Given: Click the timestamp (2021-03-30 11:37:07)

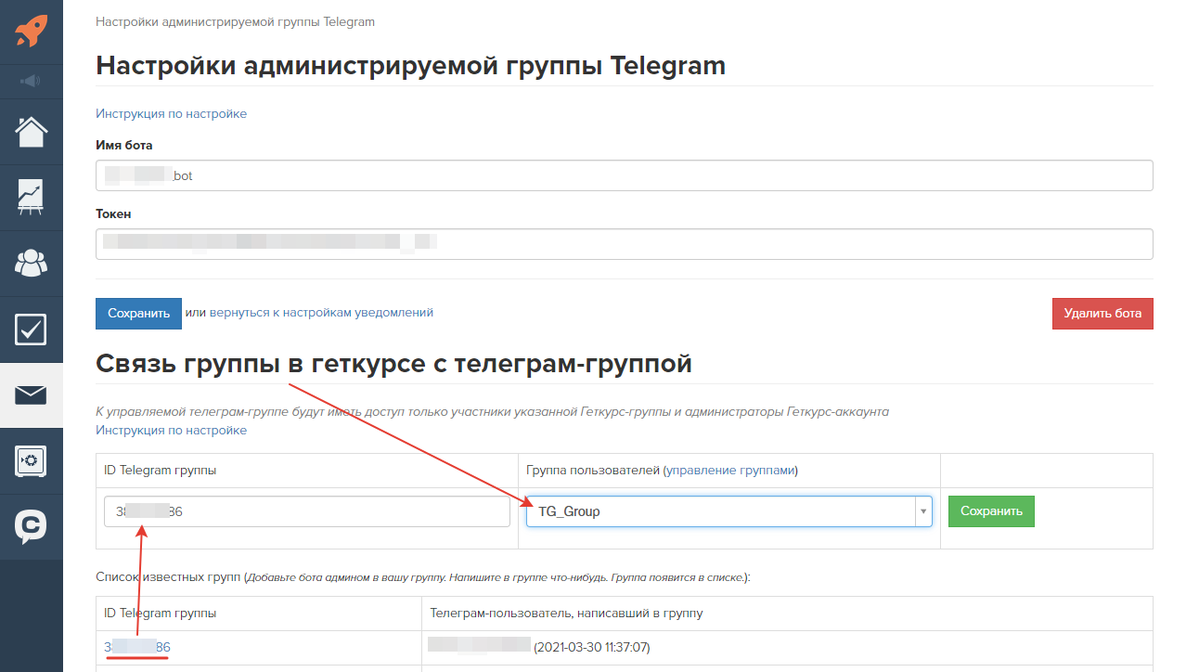Looking at the screenshot, I should click(592, 648).
